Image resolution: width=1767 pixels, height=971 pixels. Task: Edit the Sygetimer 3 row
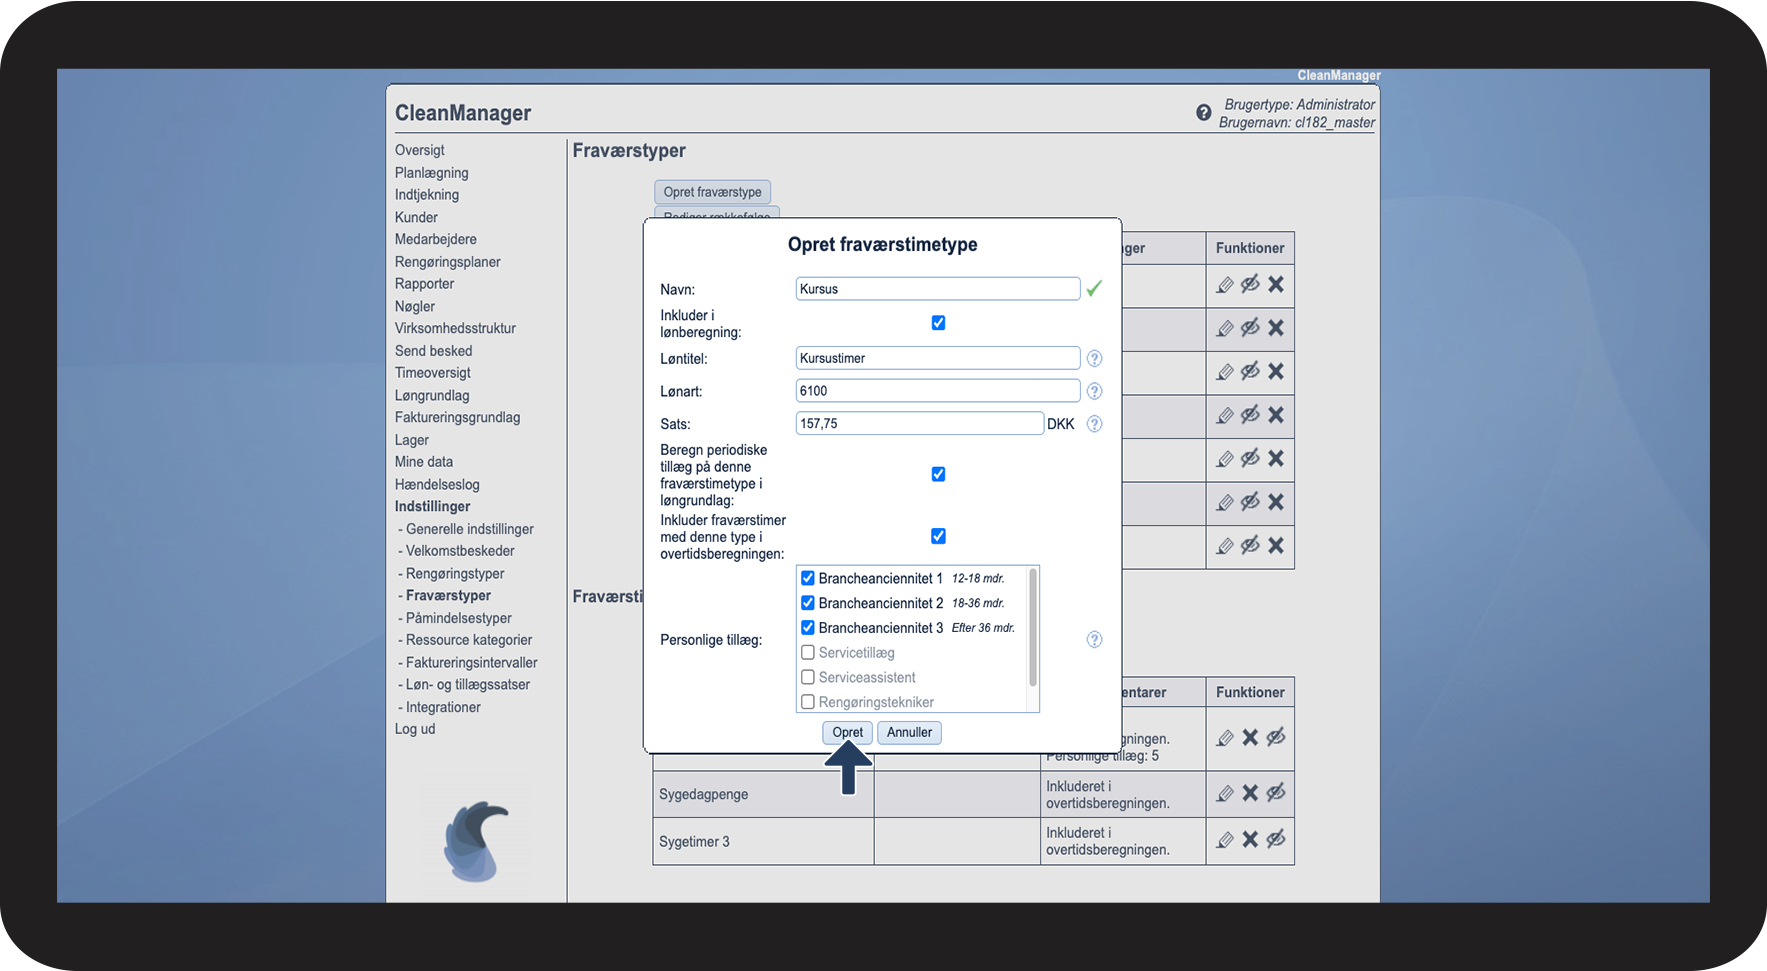pyautogui.click(x=1225, y=840)
